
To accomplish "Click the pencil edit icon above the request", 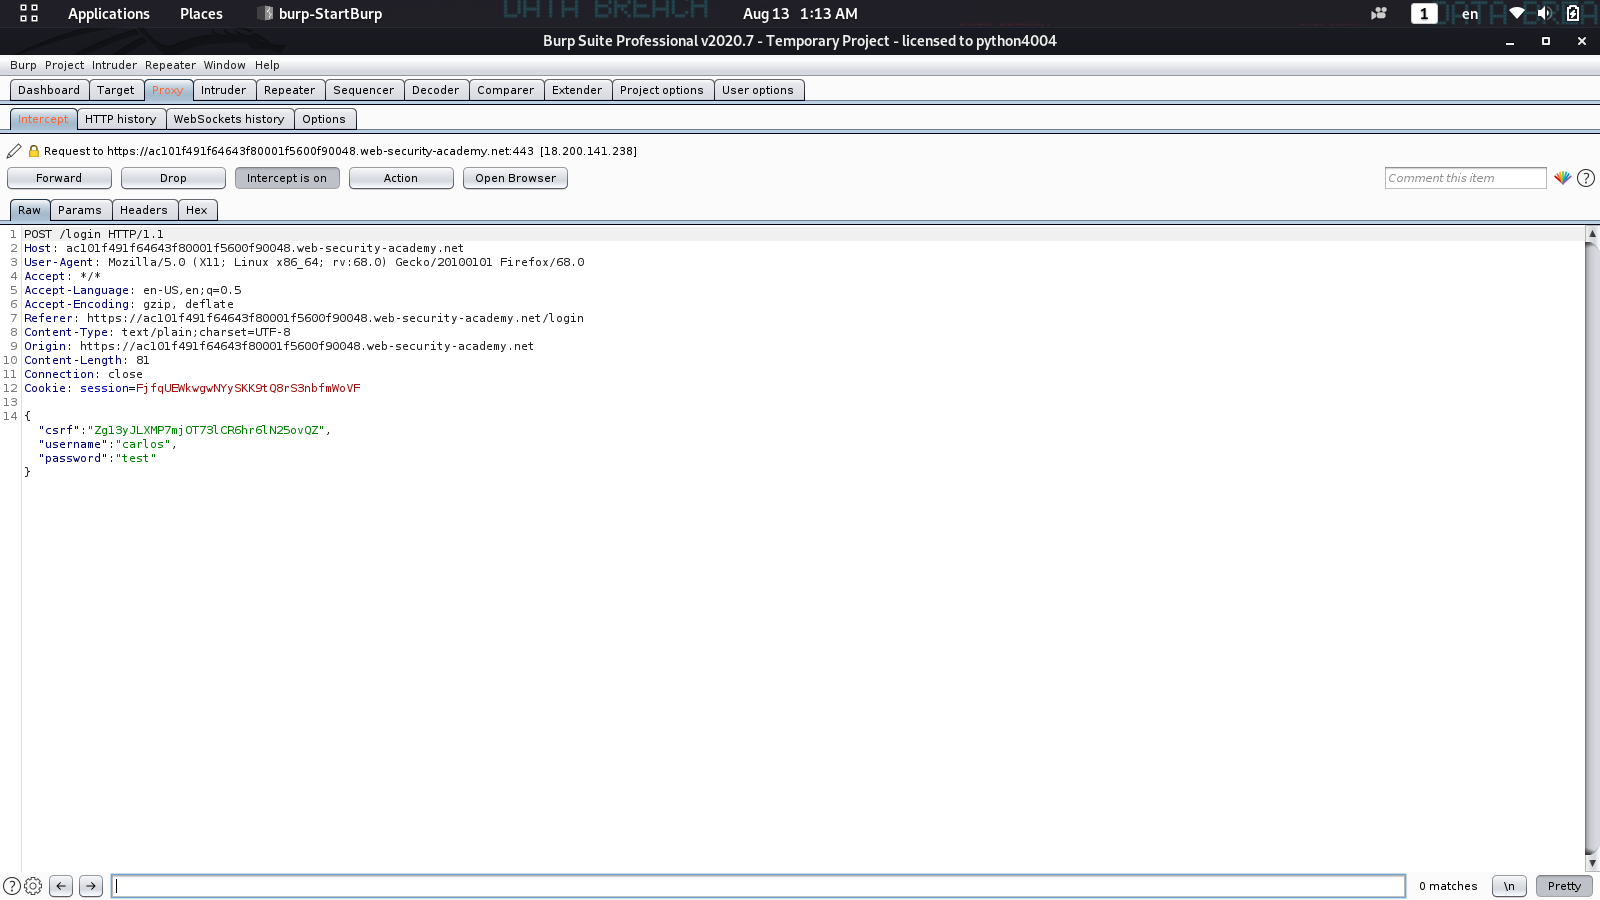I will coord(13,151).
